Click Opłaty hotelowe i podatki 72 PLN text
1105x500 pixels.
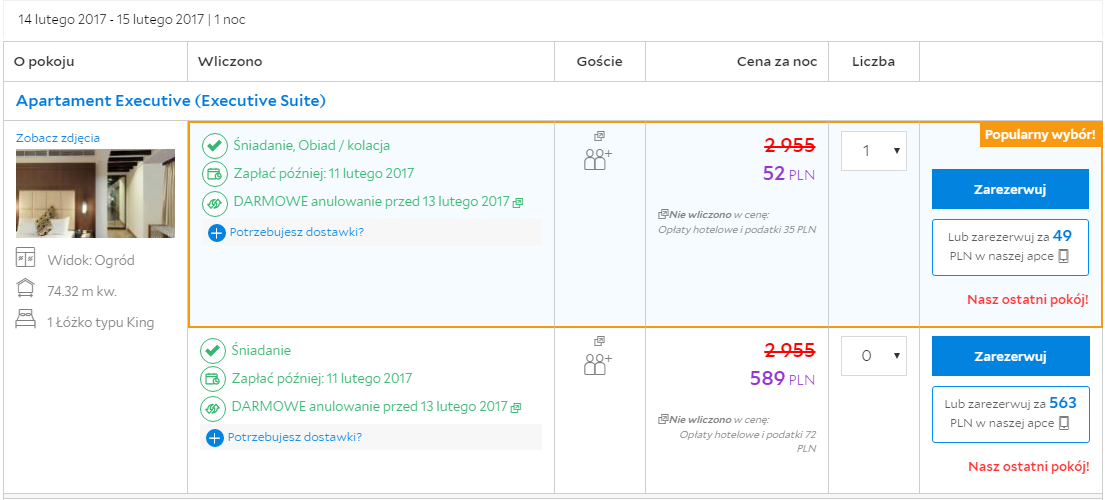pos(748,441)
